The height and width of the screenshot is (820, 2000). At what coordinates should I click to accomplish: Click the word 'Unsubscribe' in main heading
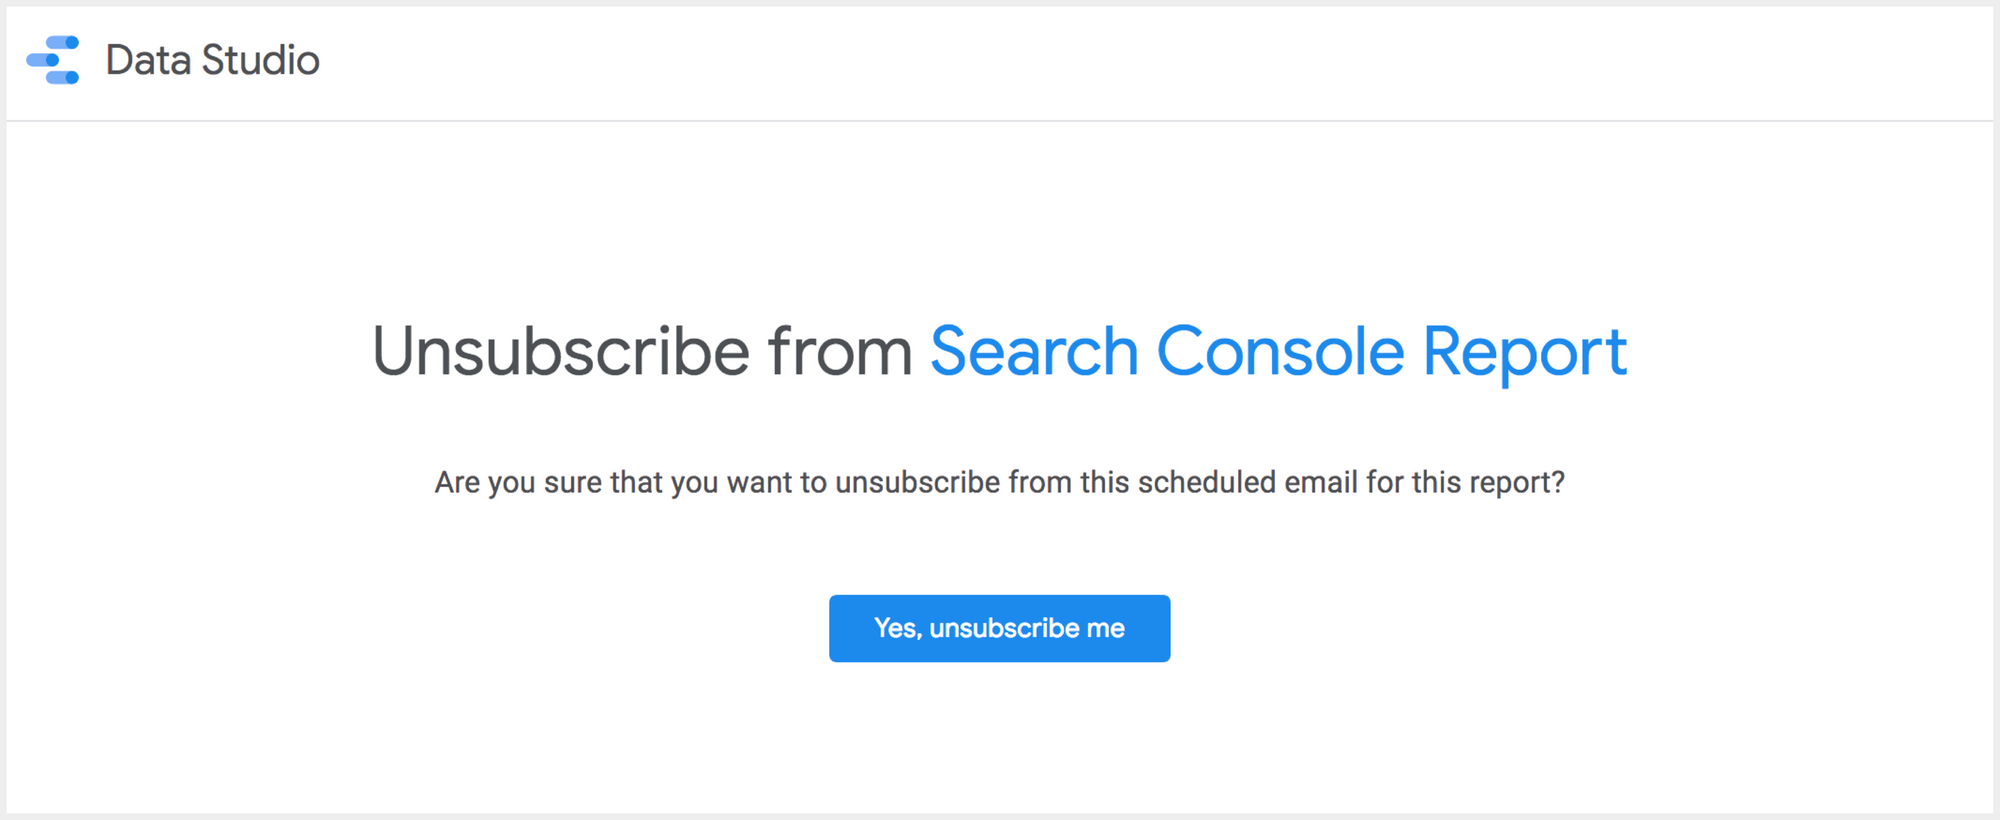click(x=561, y=352)
